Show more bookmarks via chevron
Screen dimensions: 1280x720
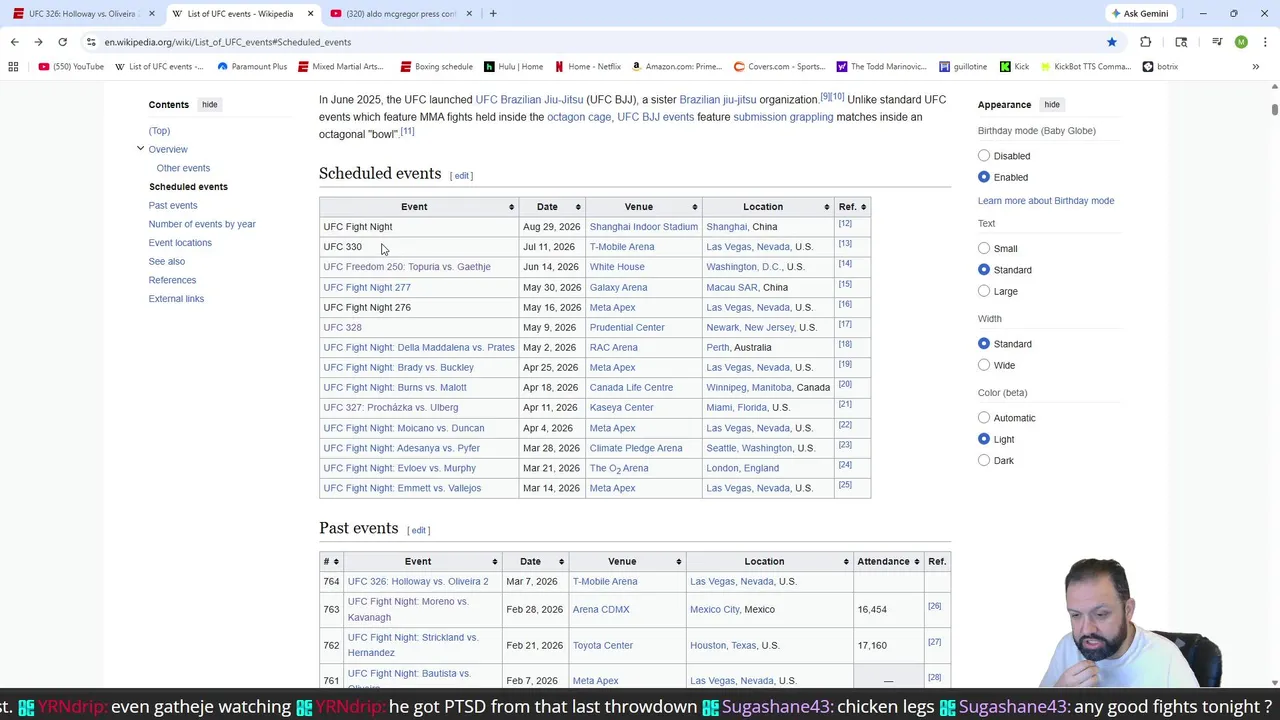coord(1255,67)
